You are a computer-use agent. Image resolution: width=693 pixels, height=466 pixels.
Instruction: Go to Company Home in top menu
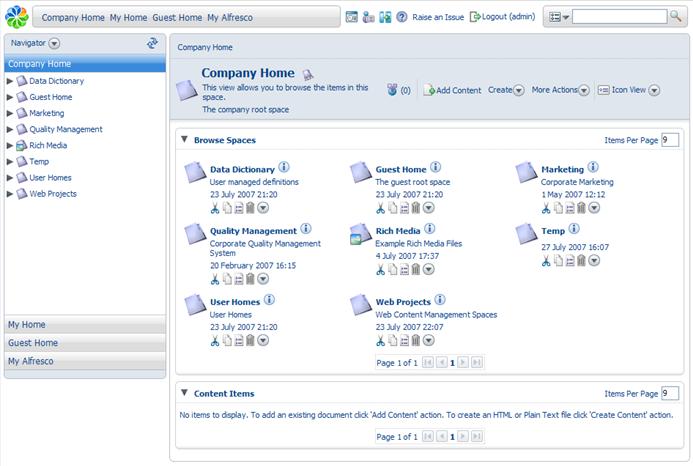pos(73,18)
